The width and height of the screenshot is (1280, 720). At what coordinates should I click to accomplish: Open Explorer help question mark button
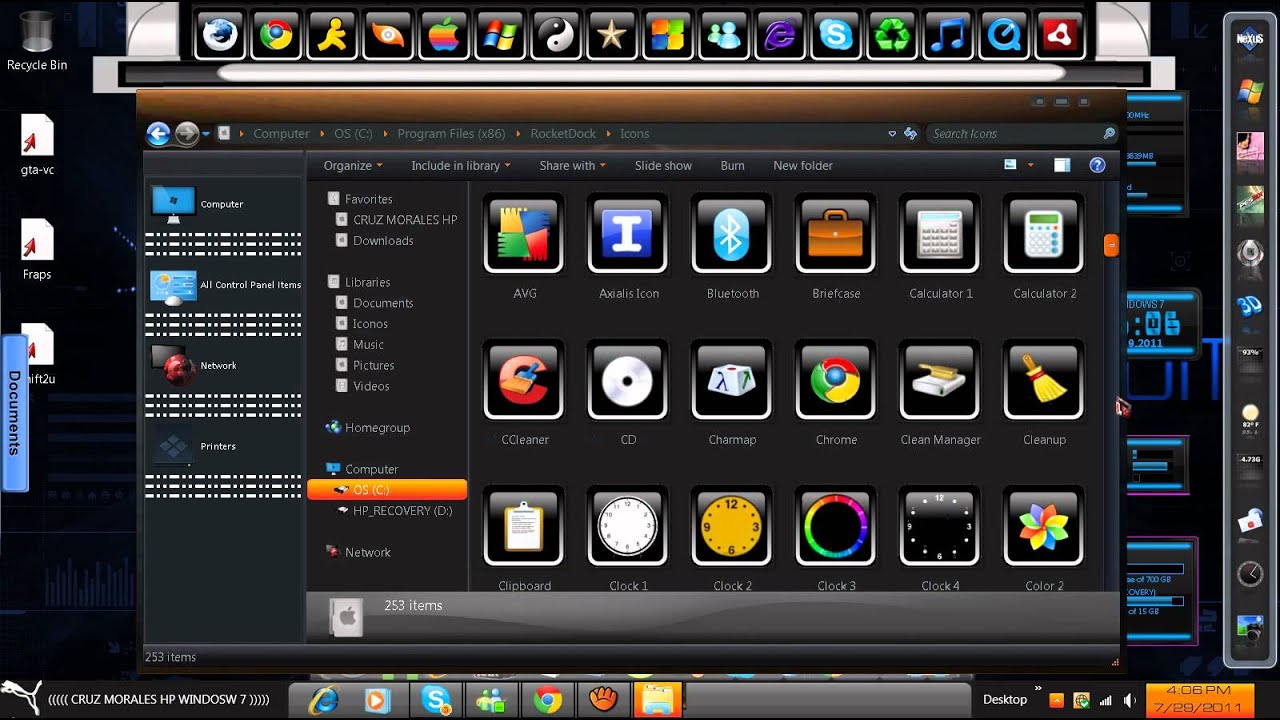[x=1097, y=165]
